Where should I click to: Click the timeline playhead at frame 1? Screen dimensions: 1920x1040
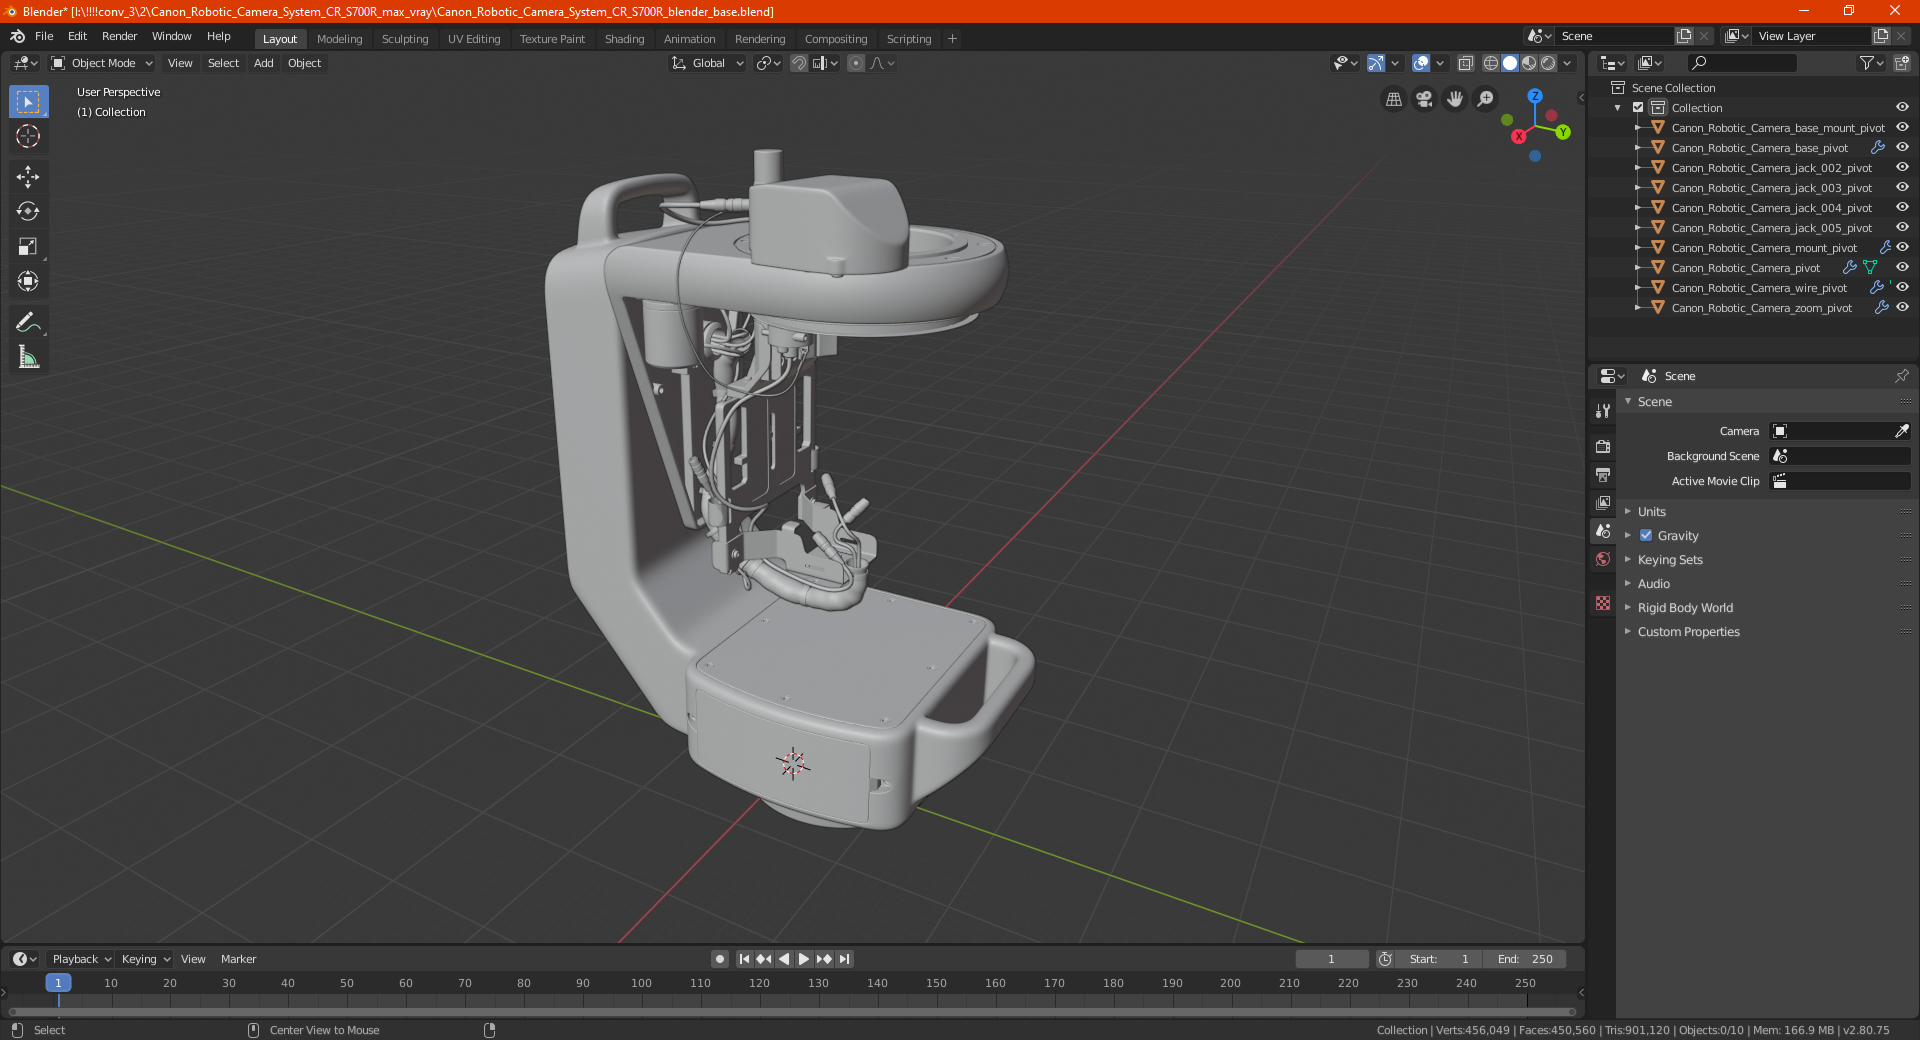(x=58, y=983)
